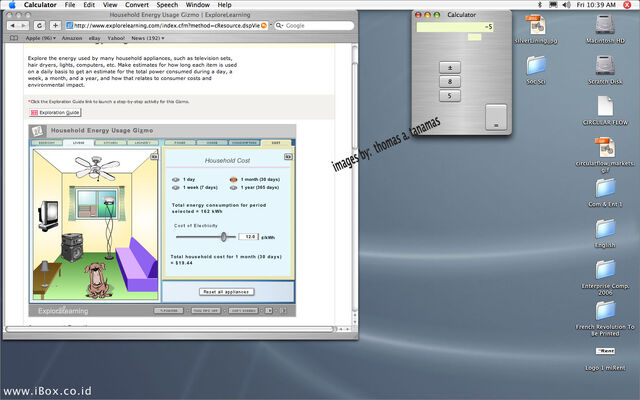Image resolution: width=640 pixels, height=400 pixels.
Task: Click the clock showing Fri 10:39 AM
Action: point(596,5)
